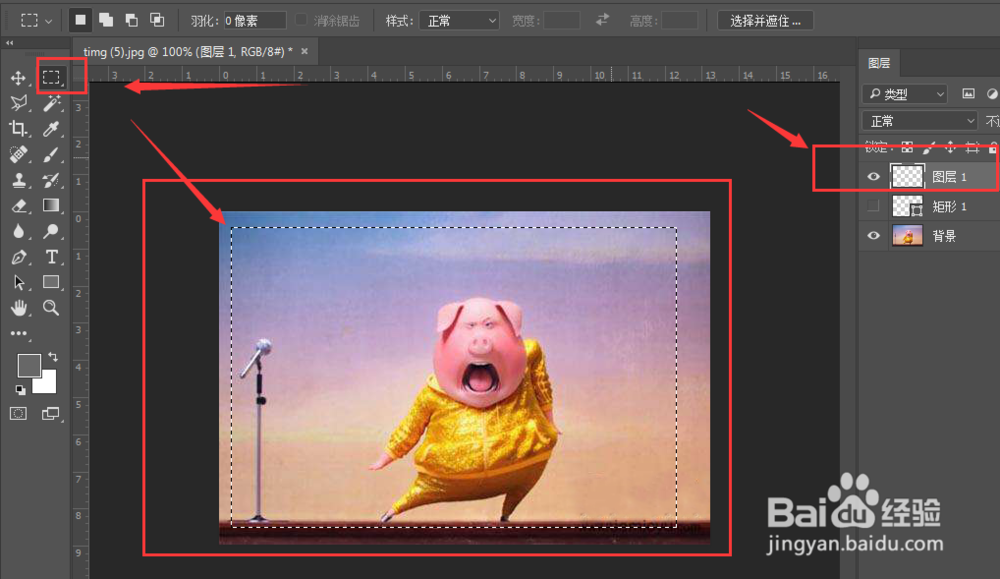Click the 高度 height field
Image resolution: width=1000 pixels, height=579 pixels.
[679, 20]
